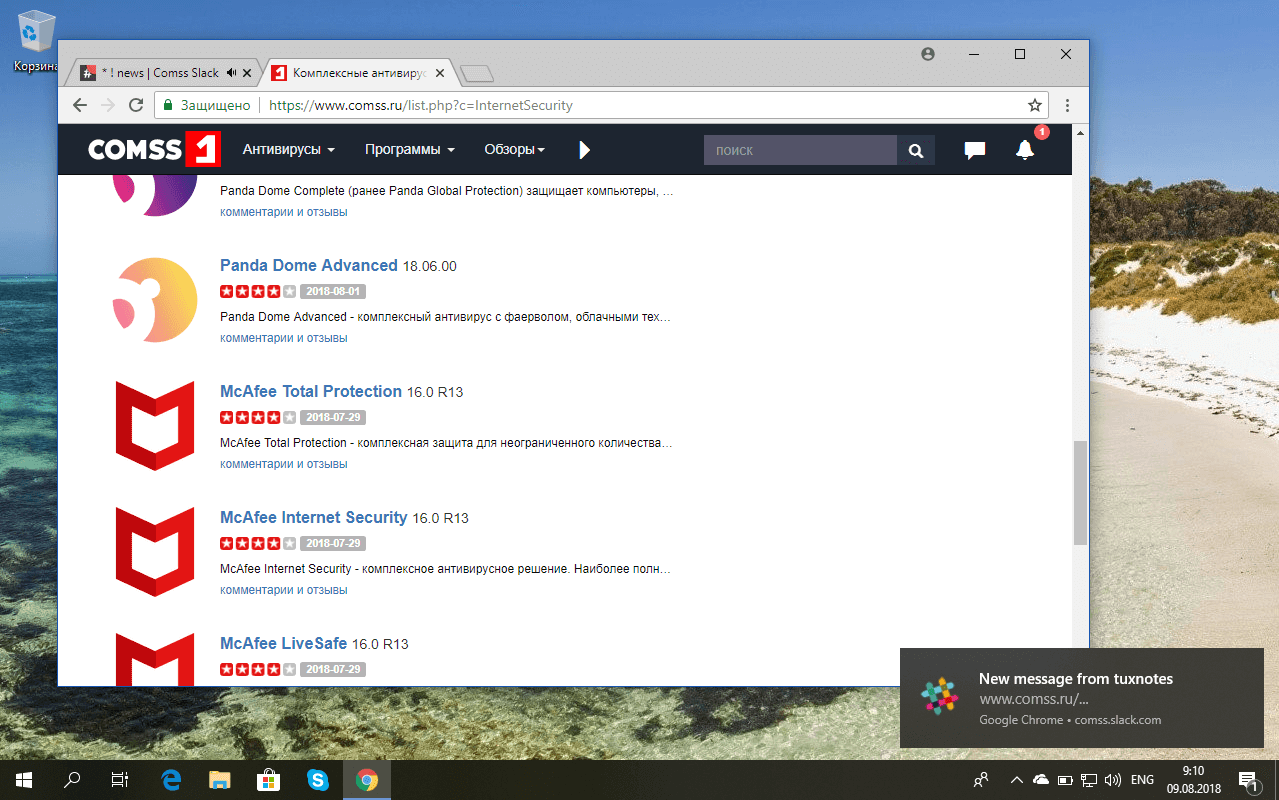The width and height of the screenshot is (1279, 800).
Task: Open the Windows Start menu
Action: click(x=24, y=780)
